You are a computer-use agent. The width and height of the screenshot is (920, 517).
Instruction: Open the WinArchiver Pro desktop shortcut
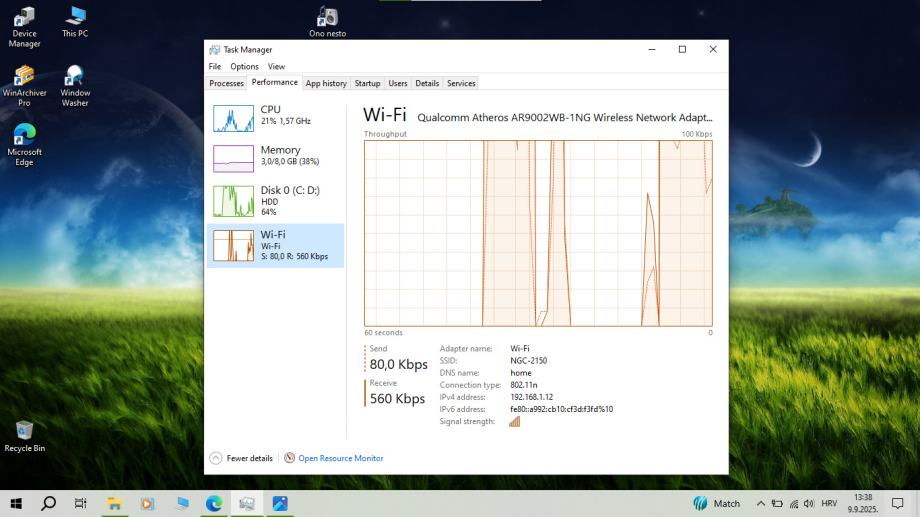[x=24, y=86]
